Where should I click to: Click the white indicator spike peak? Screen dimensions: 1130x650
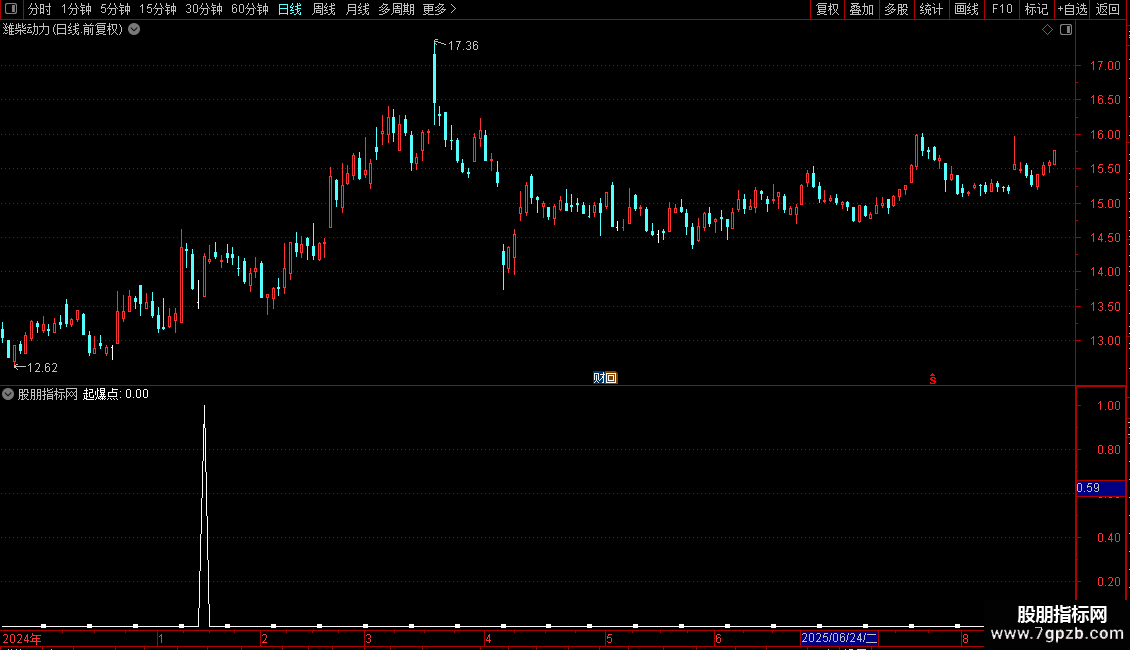pos(205,407)
